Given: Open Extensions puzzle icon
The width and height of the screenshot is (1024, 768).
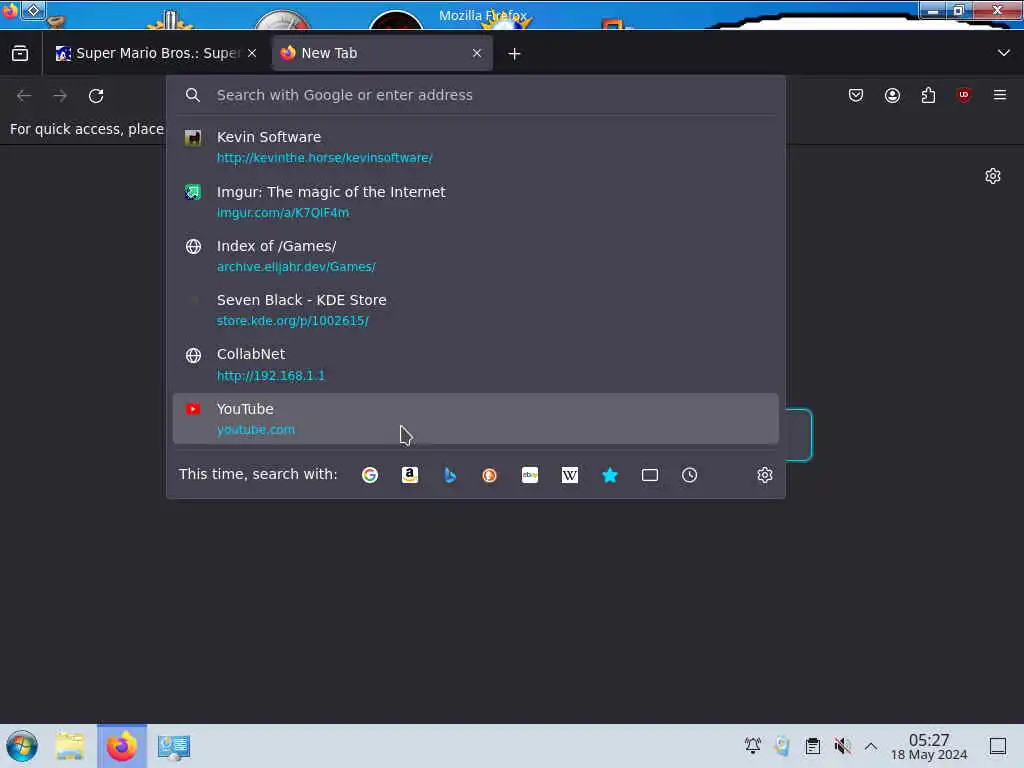Looking at the screenshot, I should point(928,95).
